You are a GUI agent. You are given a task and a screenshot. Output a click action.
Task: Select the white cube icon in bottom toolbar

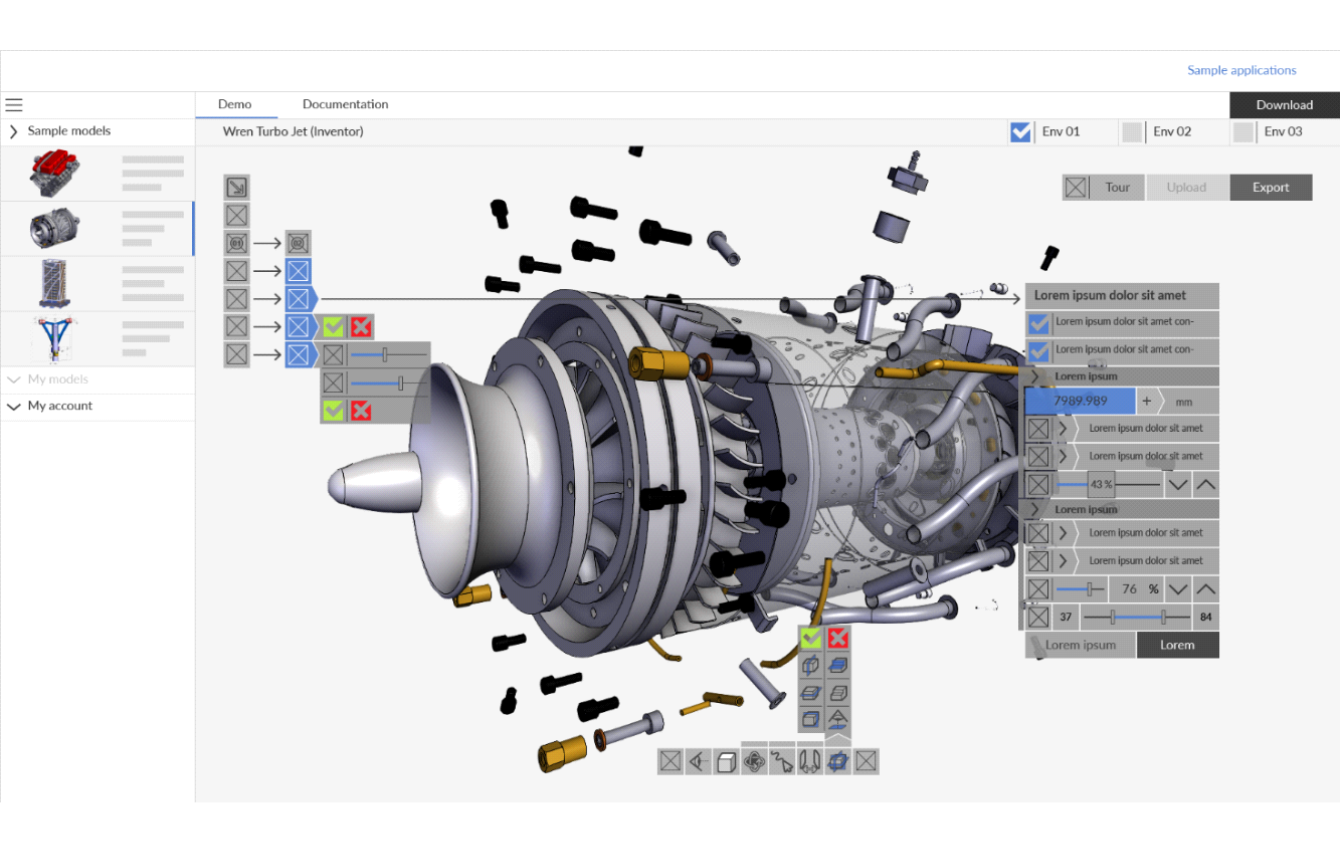727,762
